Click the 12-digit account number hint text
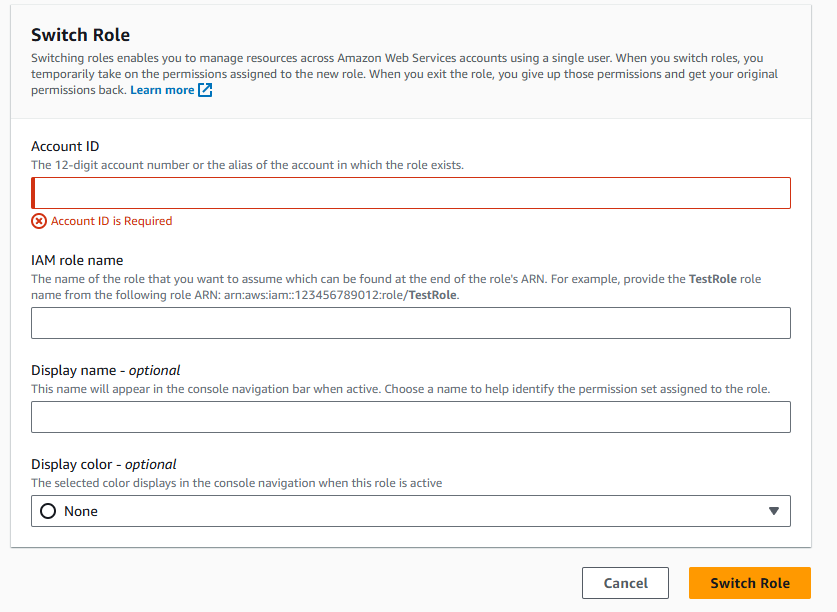Image resolution: width=837 pixels, height=612 pixels. (247, 165)
